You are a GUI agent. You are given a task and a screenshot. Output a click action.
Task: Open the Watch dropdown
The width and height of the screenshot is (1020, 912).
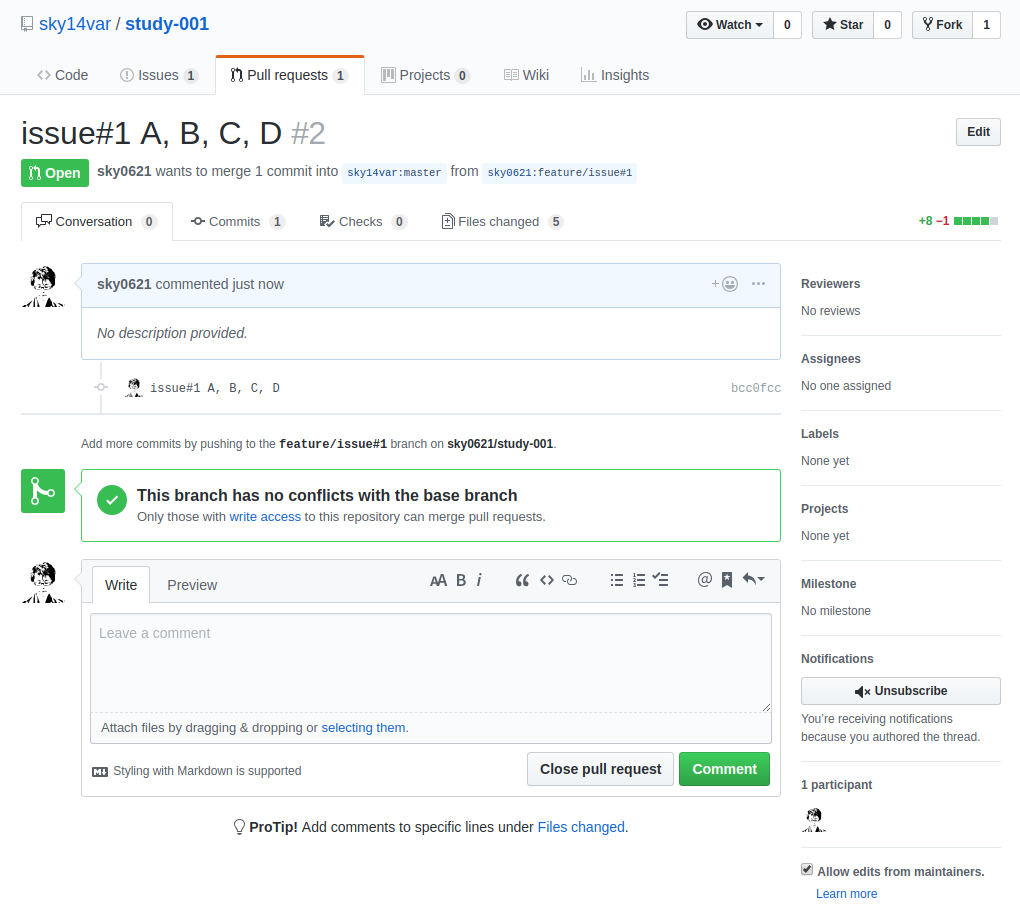click(730, 25)
